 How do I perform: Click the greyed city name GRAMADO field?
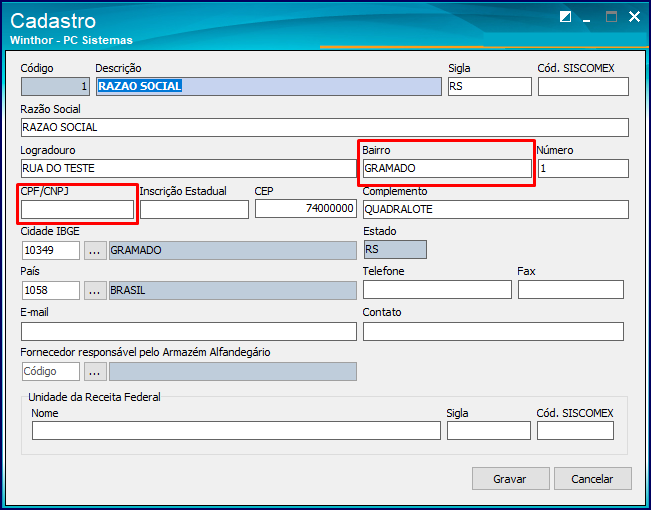232,250
